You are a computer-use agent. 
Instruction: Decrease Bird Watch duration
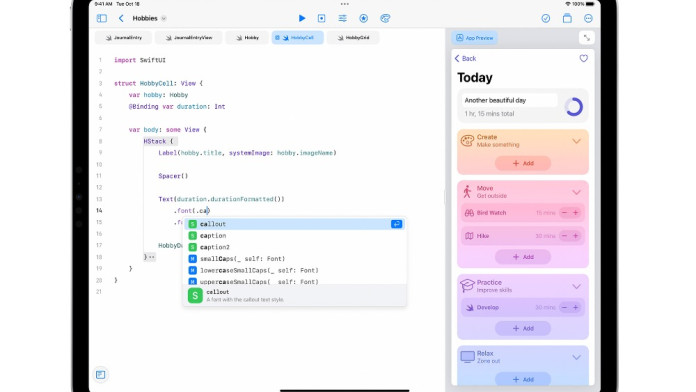564,213
